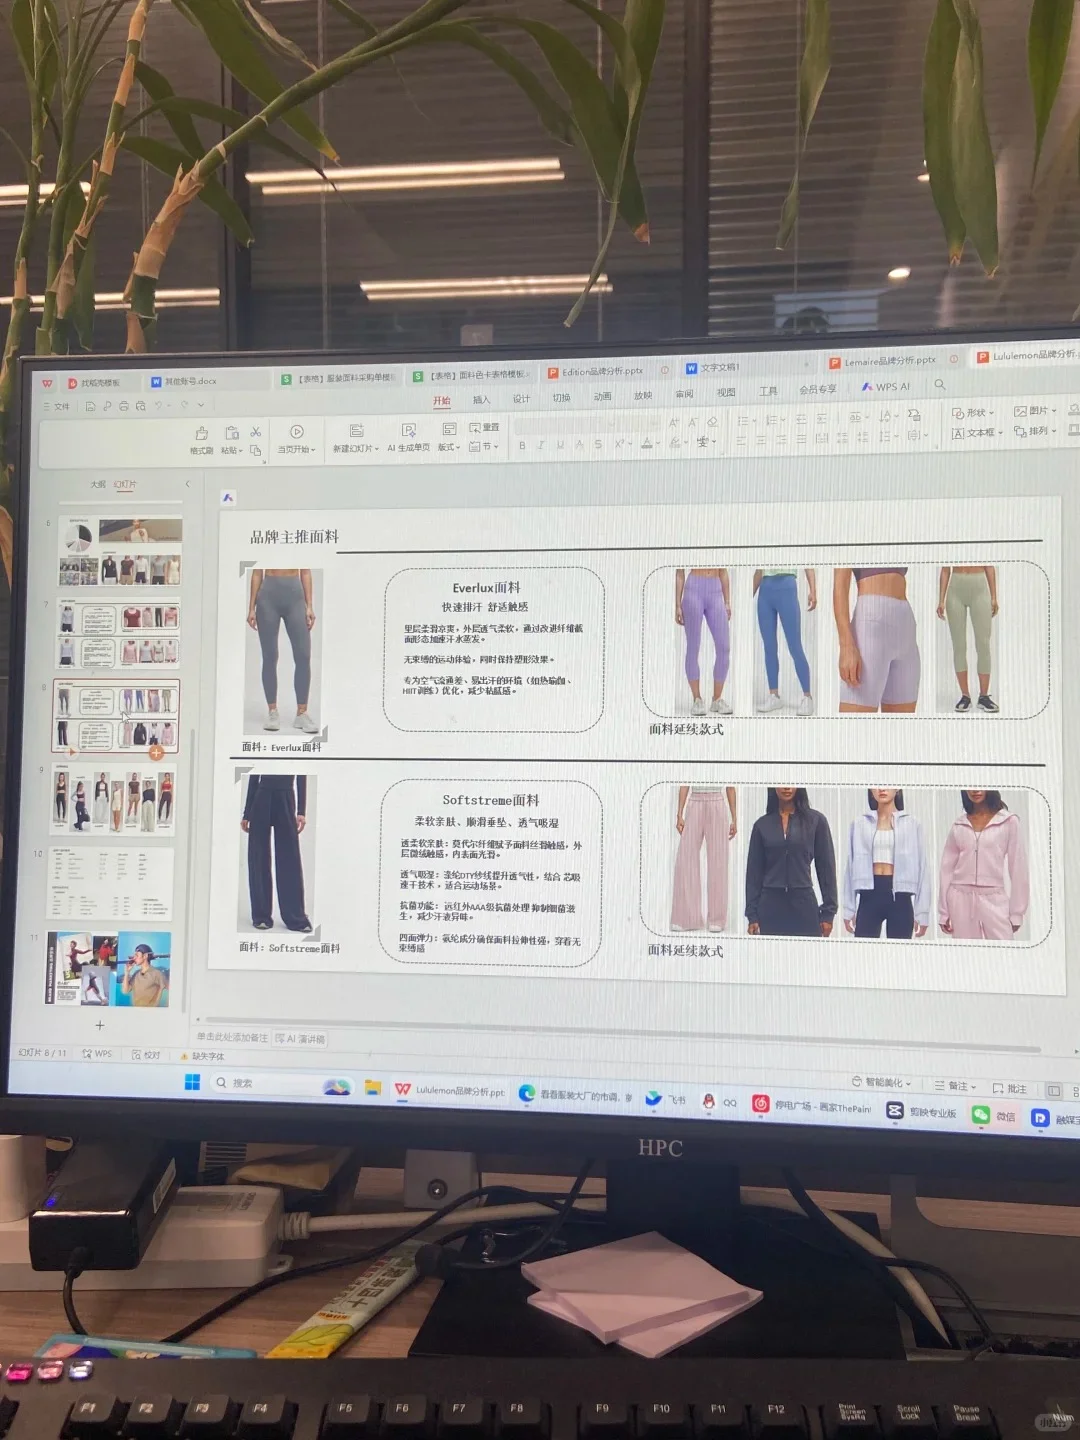Screen dimensions: 1080x1440
Task: Pick a font color from the color swatch
Action: pos(647,444)
